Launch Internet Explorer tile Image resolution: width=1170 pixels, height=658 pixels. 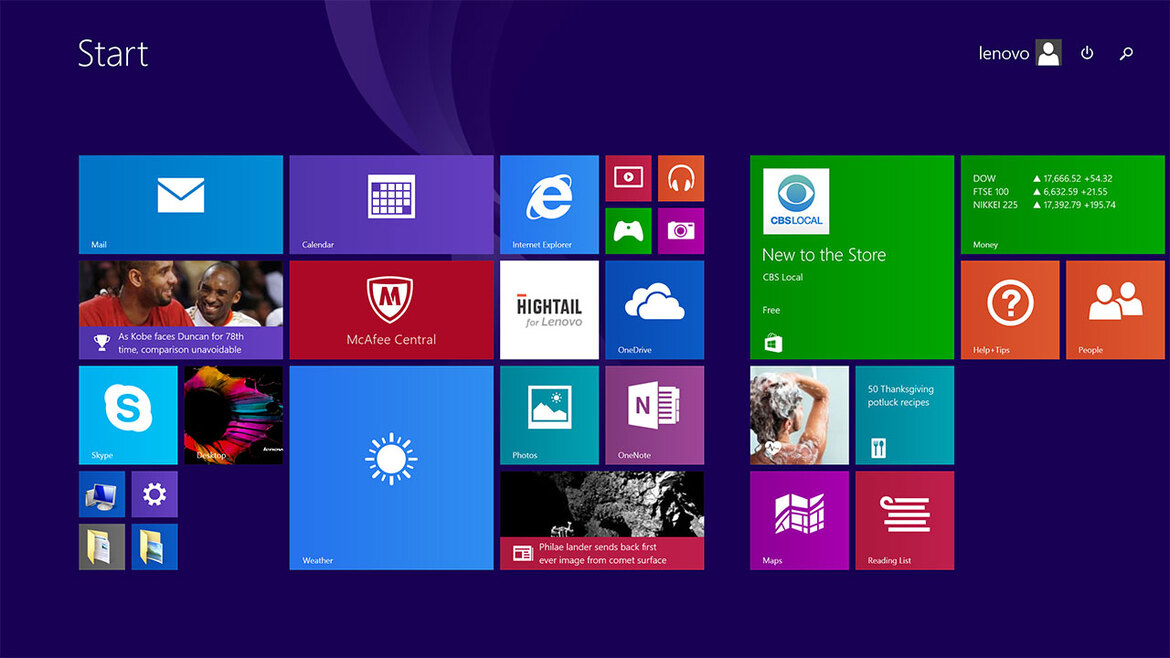click(x=549, y=204)
